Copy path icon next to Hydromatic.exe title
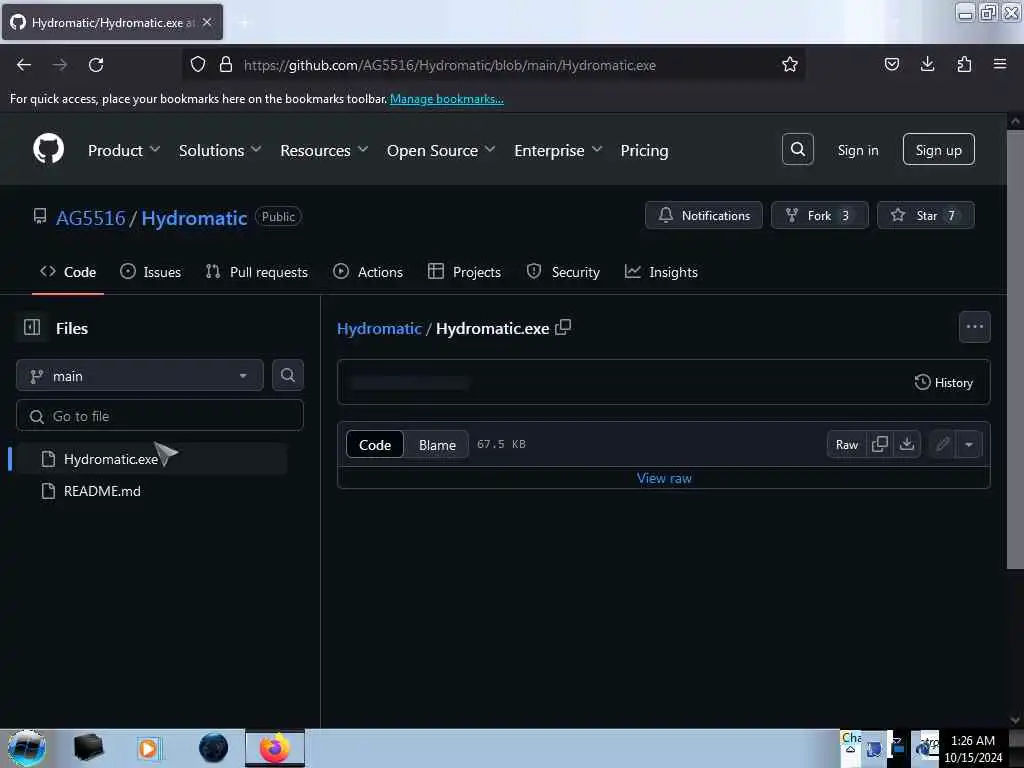 pyautogui.click(x=563, y=327)
